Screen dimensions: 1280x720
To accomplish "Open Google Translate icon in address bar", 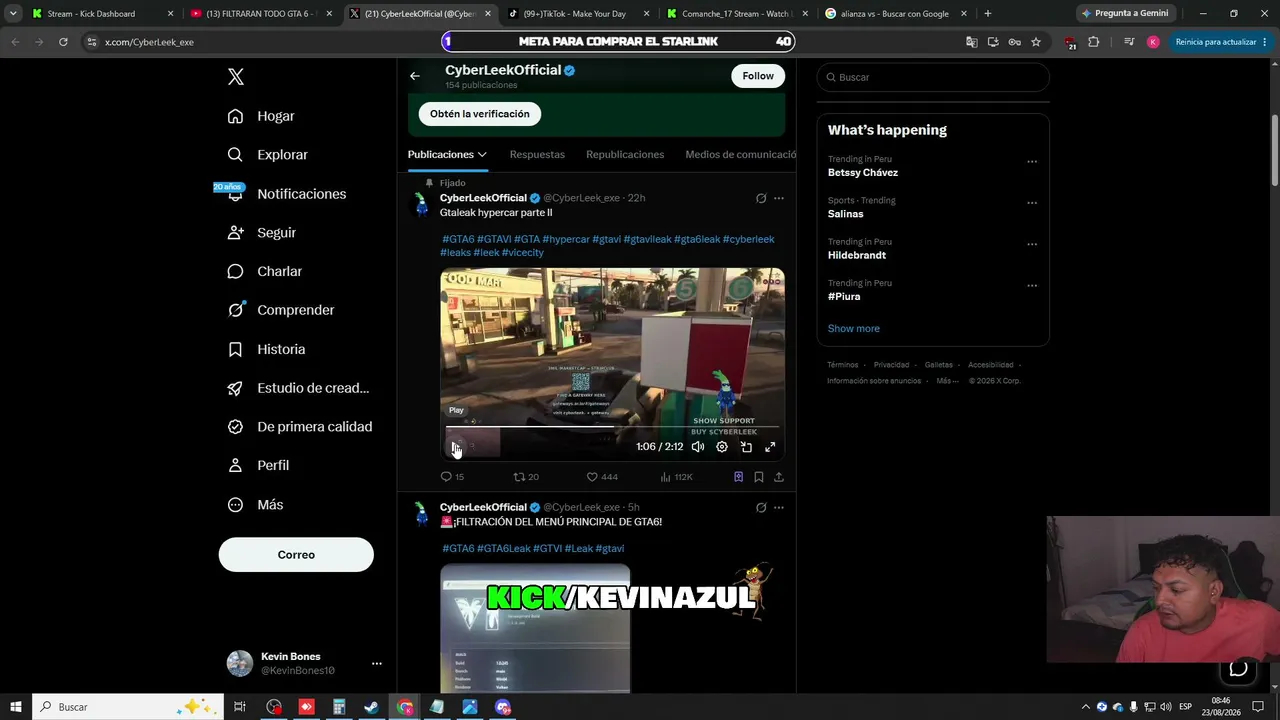I will (971, 42).
